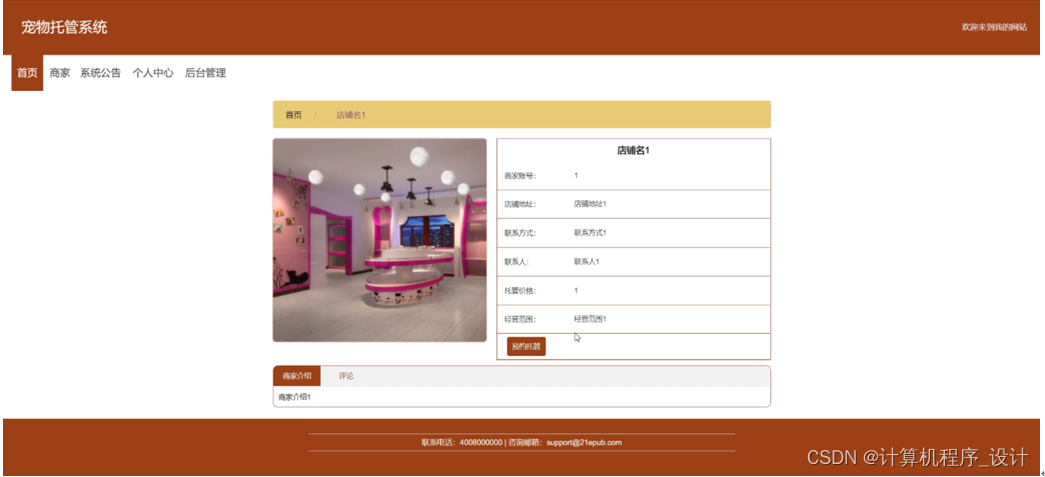The height and width of the screenshot is (477, 1045).
Task: Click the pet shop interior photo
Action: tap(379, 240)
